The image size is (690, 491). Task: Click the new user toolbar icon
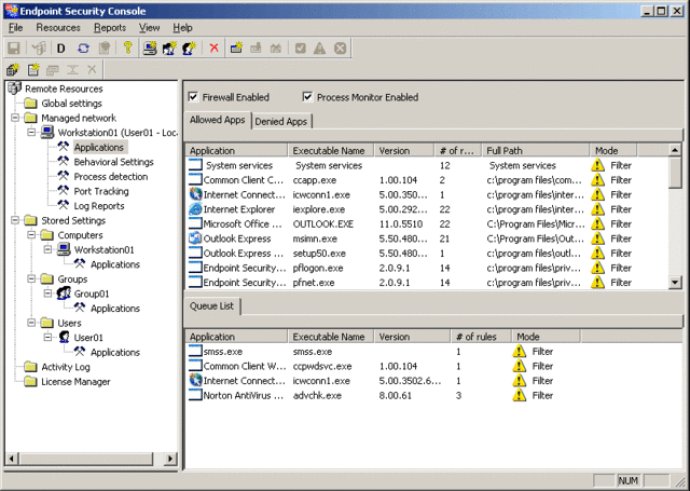pyautogui.click(x=189, y=48)
